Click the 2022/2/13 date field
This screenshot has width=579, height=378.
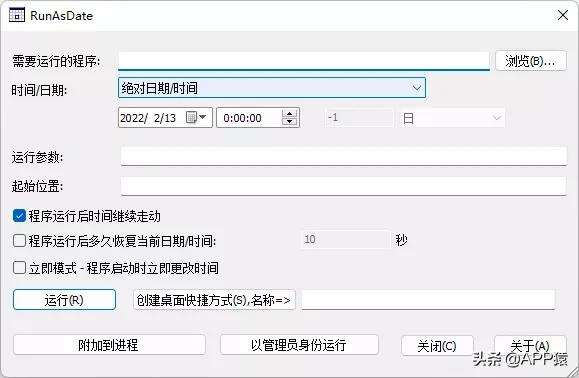[165, 118]
